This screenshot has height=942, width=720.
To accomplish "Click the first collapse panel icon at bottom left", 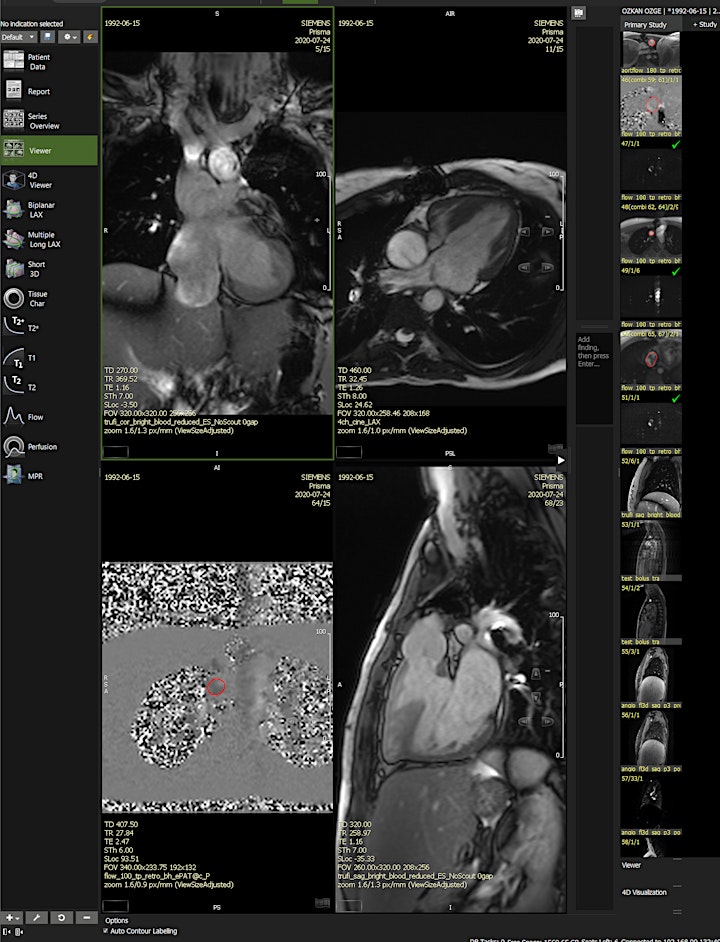I will 7,932.
